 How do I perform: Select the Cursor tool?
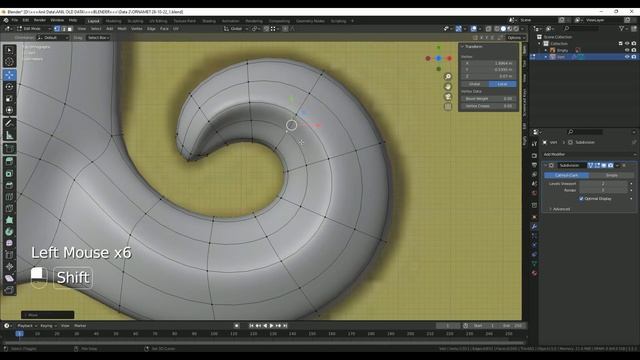pos(9,62)
